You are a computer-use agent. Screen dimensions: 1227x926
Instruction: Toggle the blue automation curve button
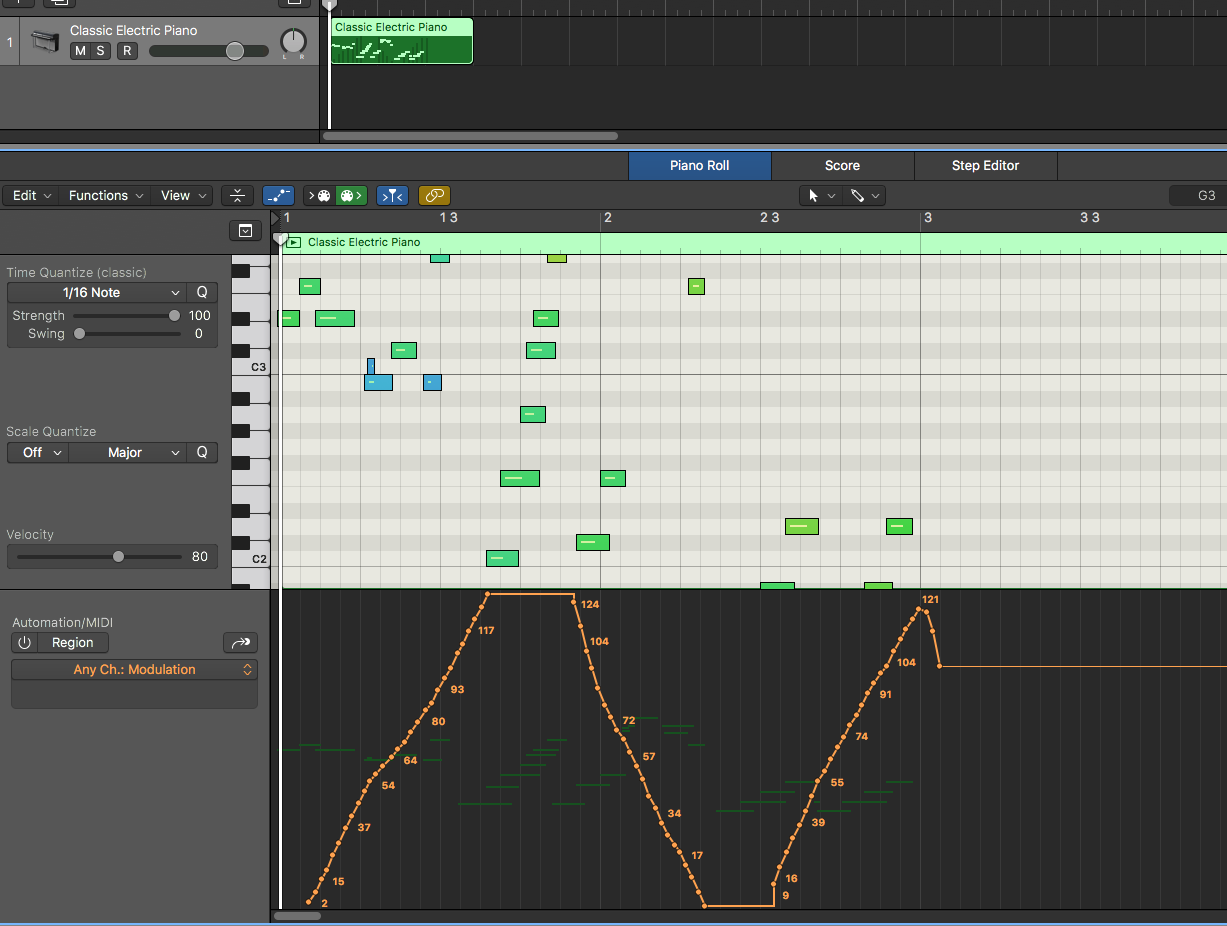click(x=278, y=195)
